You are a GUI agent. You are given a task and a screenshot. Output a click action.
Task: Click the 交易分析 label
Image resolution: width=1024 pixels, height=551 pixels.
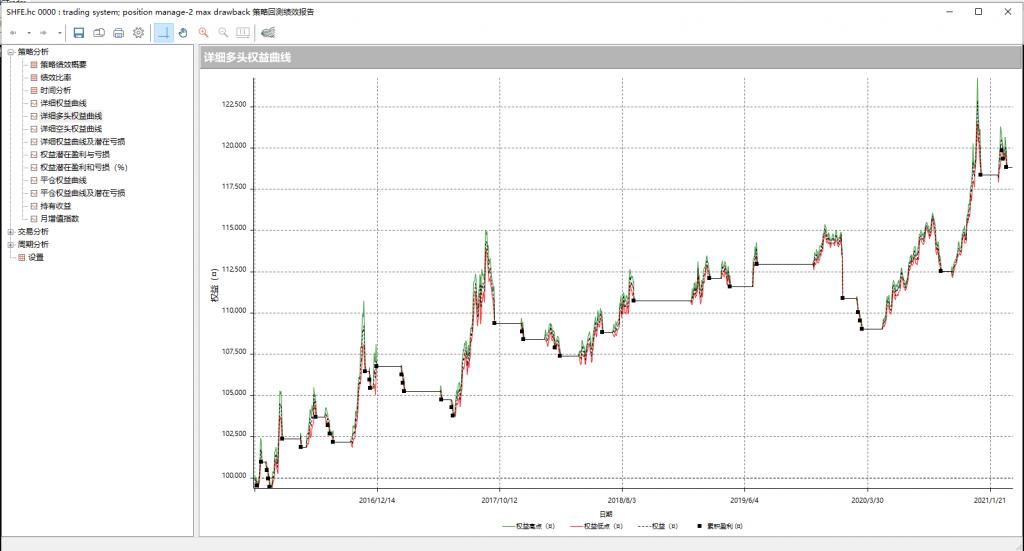tap(33, 232)
